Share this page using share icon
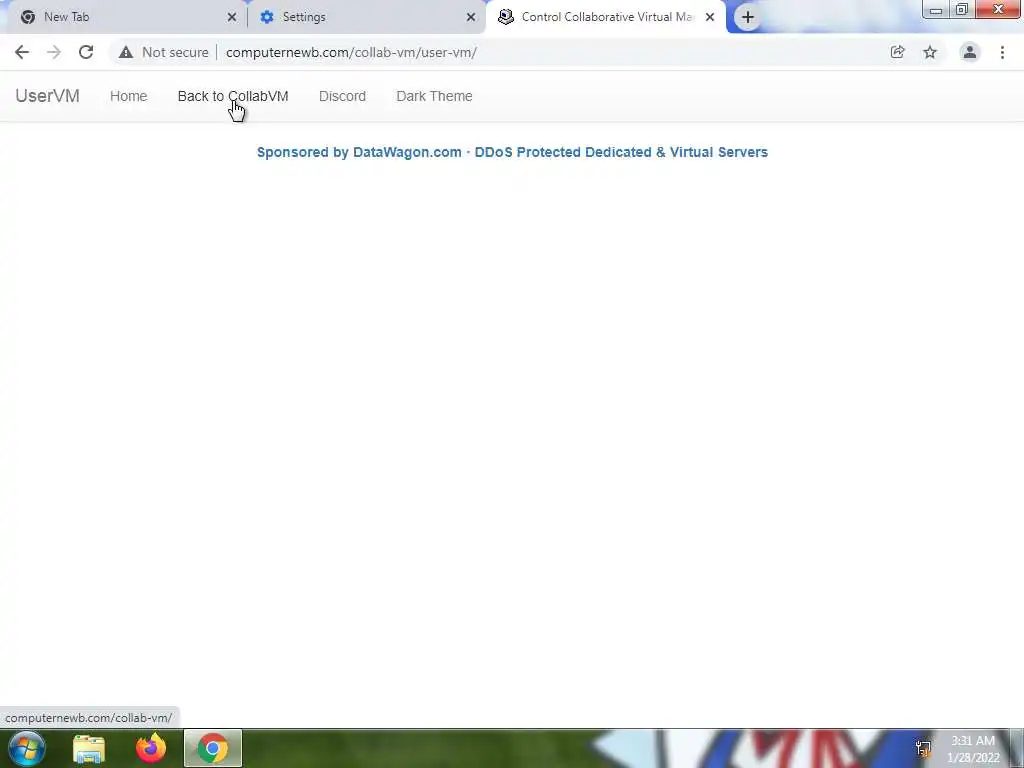1024x768 pixels. pyautogui.click(x=897, y=52)
